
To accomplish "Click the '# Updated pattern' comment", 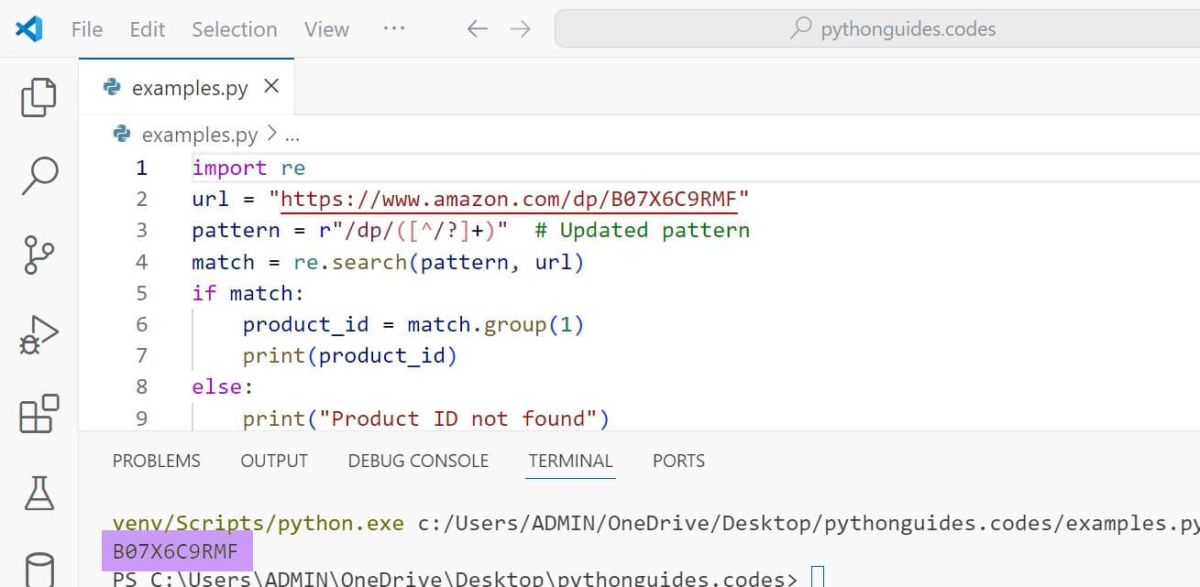I will [642, 230].
